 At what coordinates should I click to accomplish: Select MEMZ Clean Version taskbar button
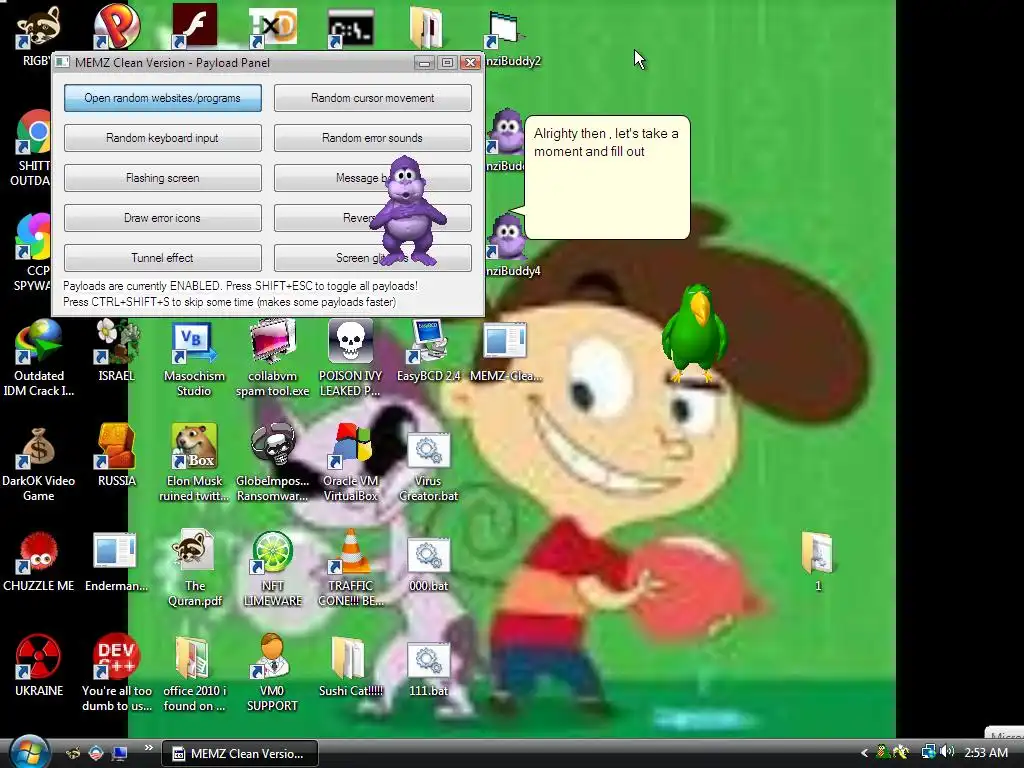[240, 754]
